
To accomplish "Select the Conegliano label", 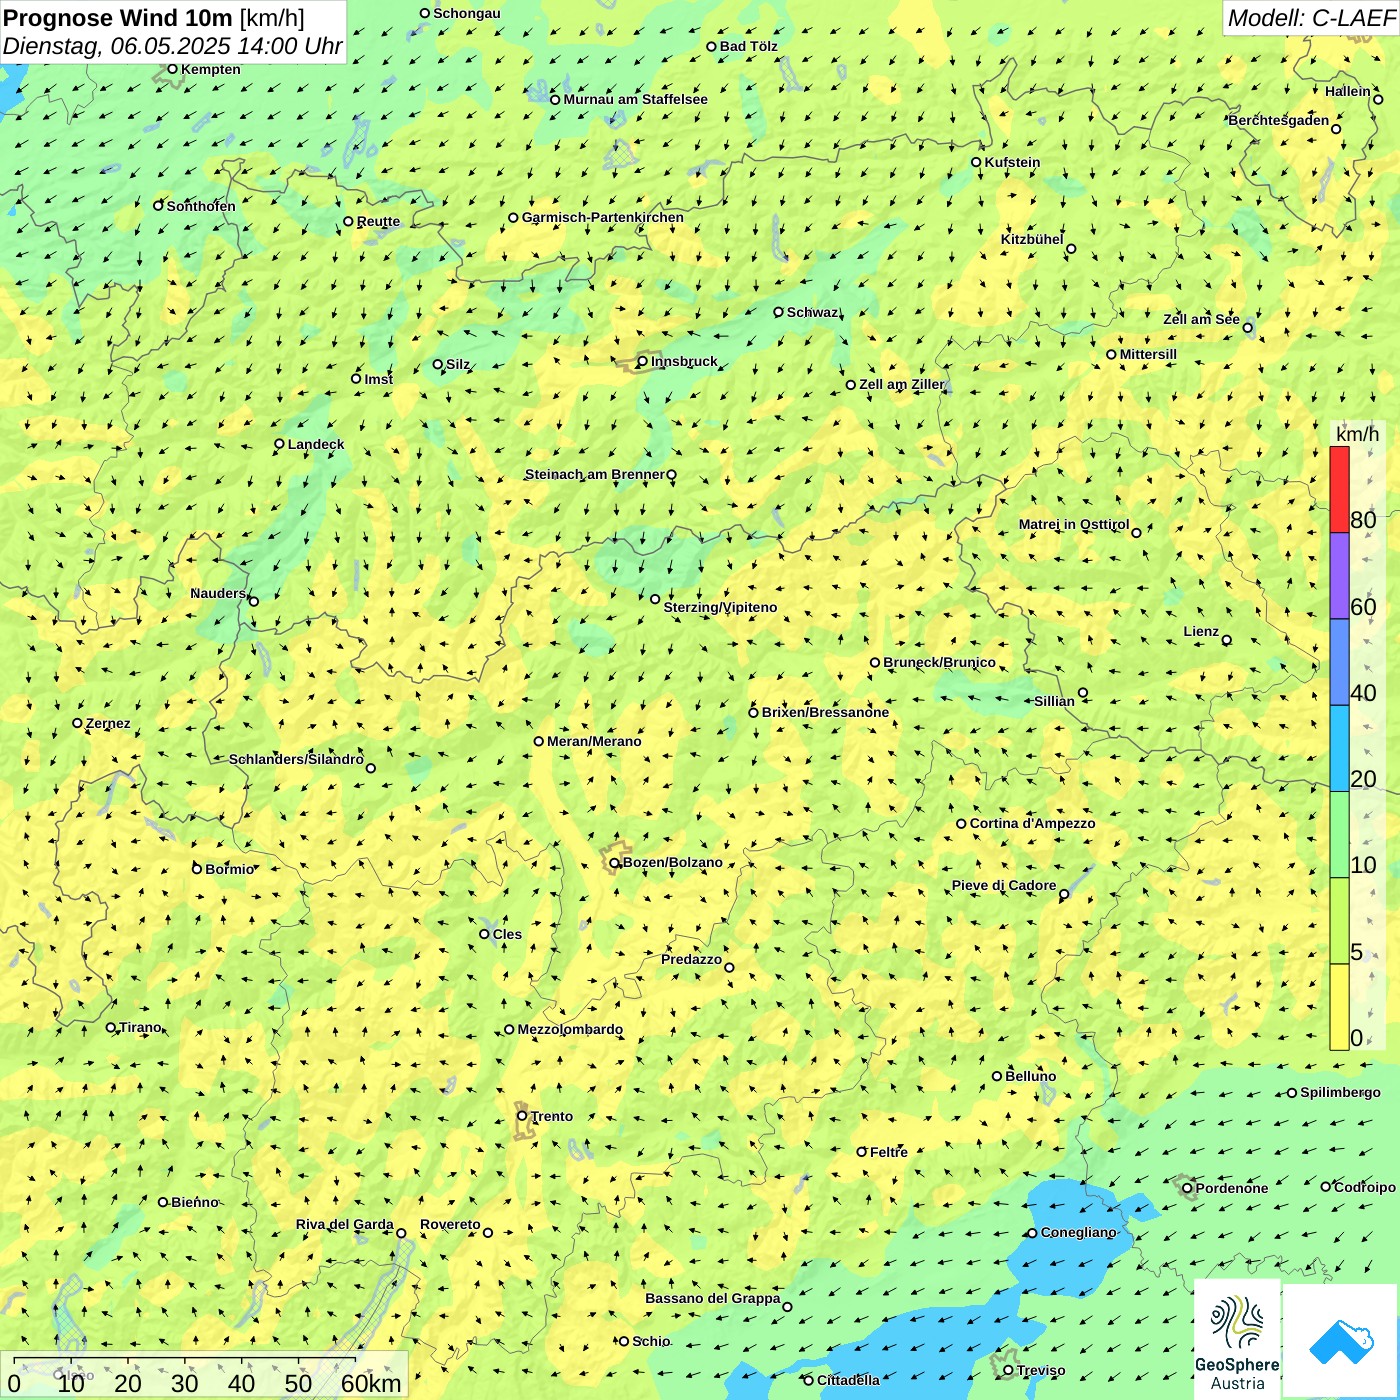I will point(1078,1232).
